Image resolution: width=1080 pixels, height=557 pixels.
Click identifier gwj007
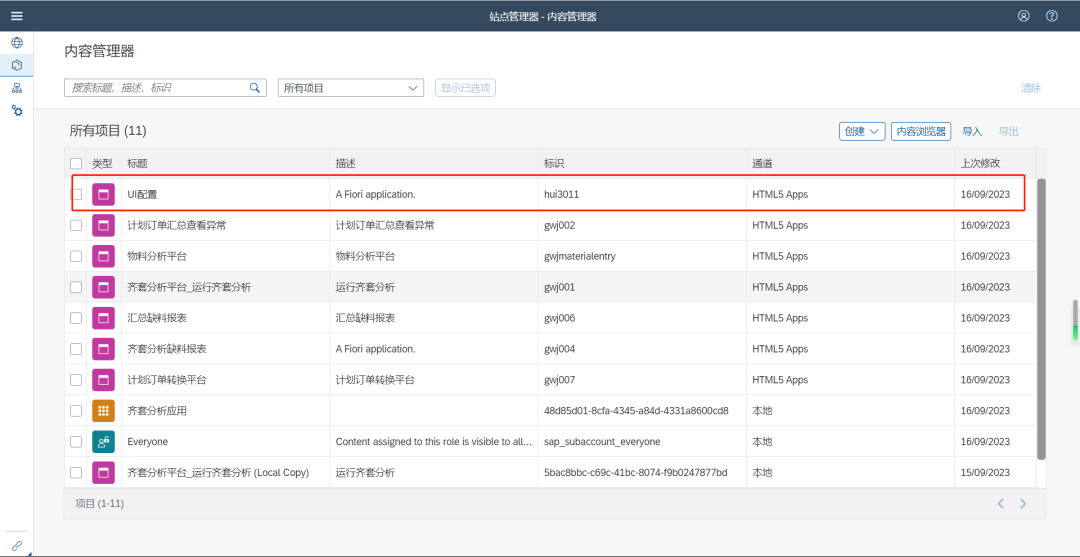(x=559, y=380)
